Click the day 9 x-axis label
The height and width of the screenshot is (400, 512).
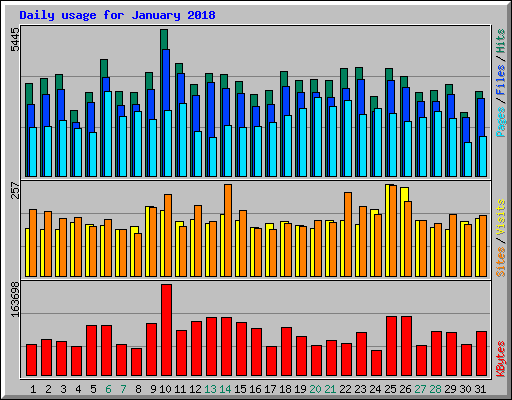point(153,389)
